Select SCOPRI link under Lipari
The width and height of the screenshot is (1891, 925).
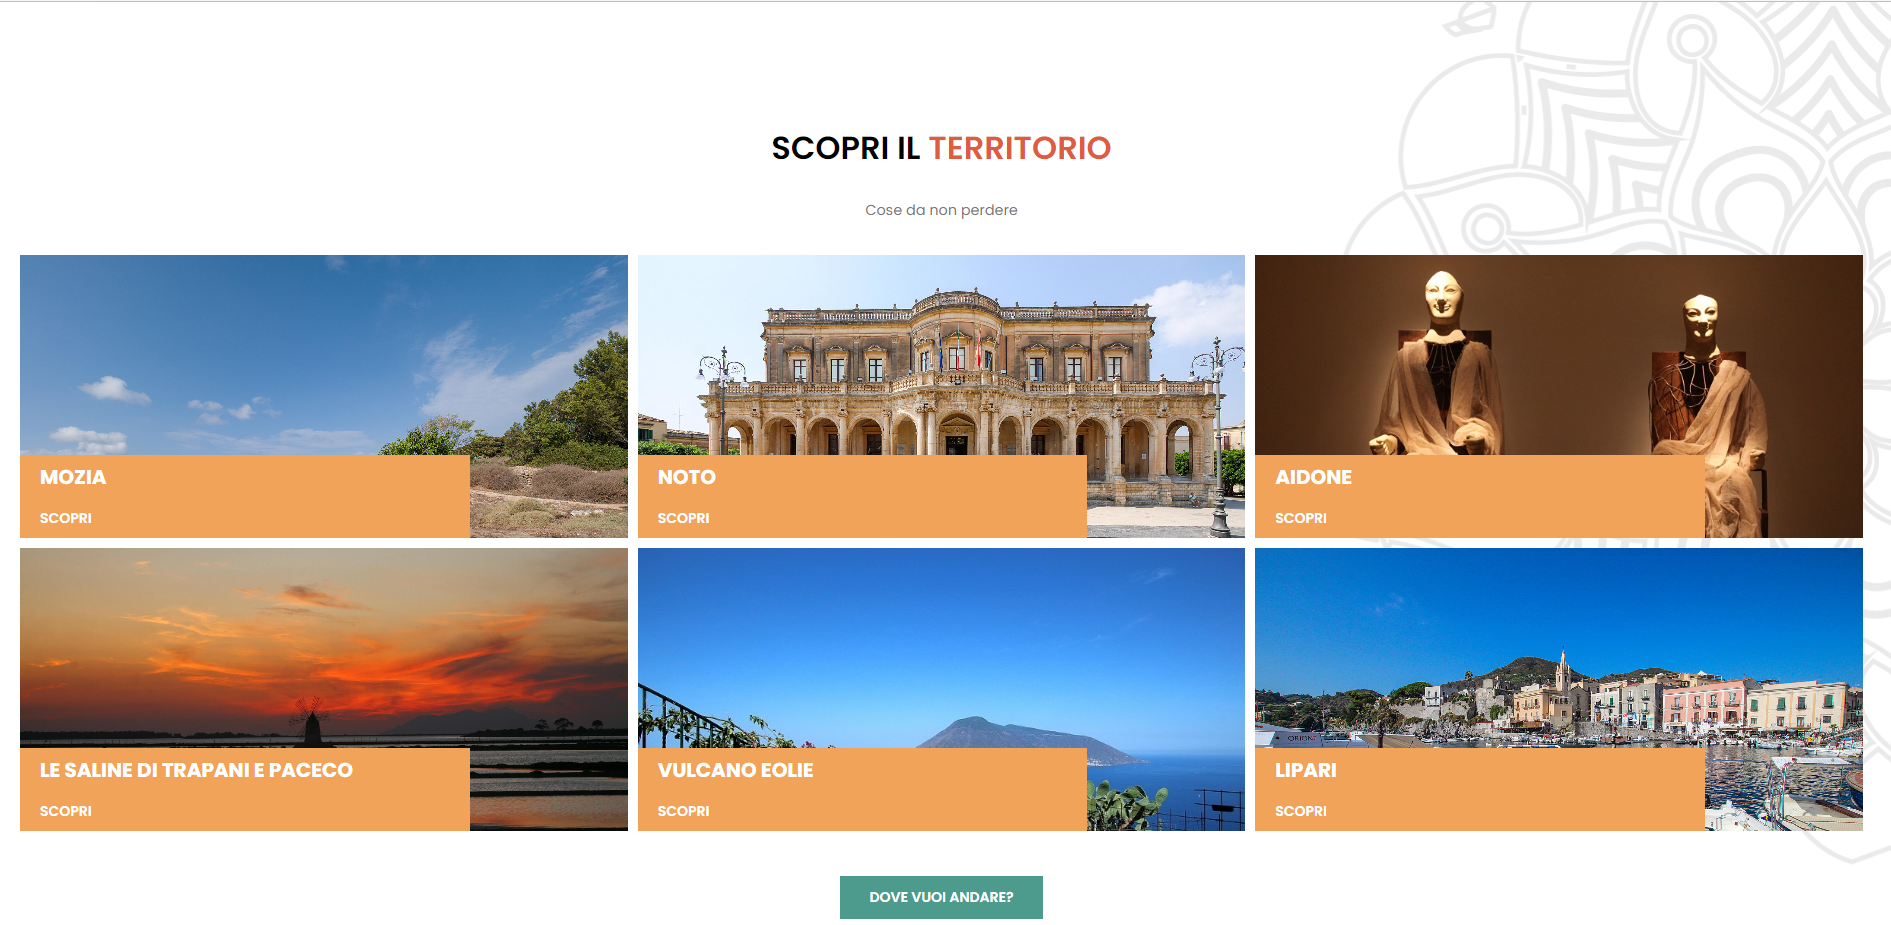pyautogui.click(x=1301, y=811)
